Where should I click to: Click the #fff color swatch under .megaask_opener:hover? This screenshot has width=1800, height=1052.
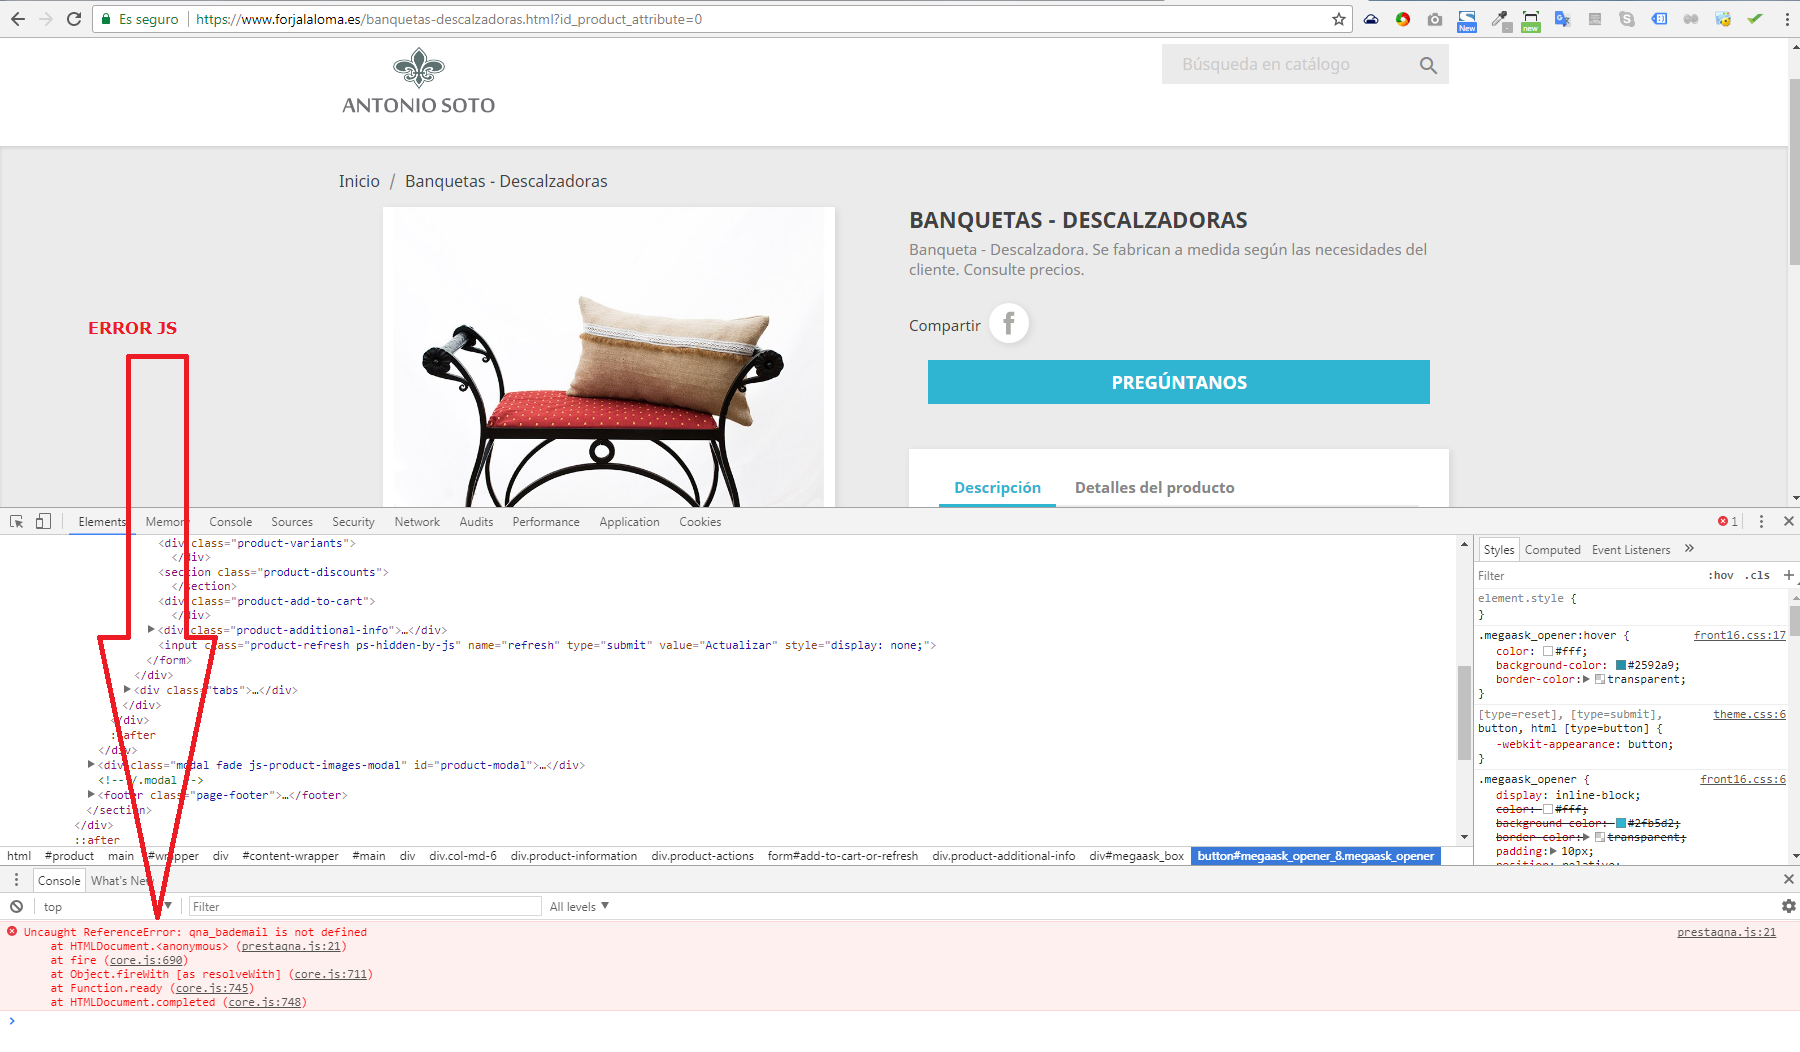coord(1548,651)
